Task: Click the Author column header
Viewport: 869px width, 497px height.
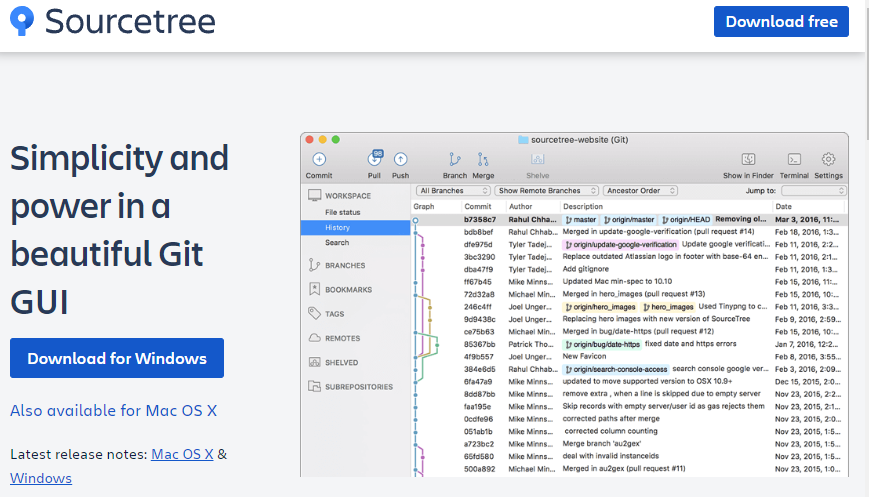Action: (520, 206)
